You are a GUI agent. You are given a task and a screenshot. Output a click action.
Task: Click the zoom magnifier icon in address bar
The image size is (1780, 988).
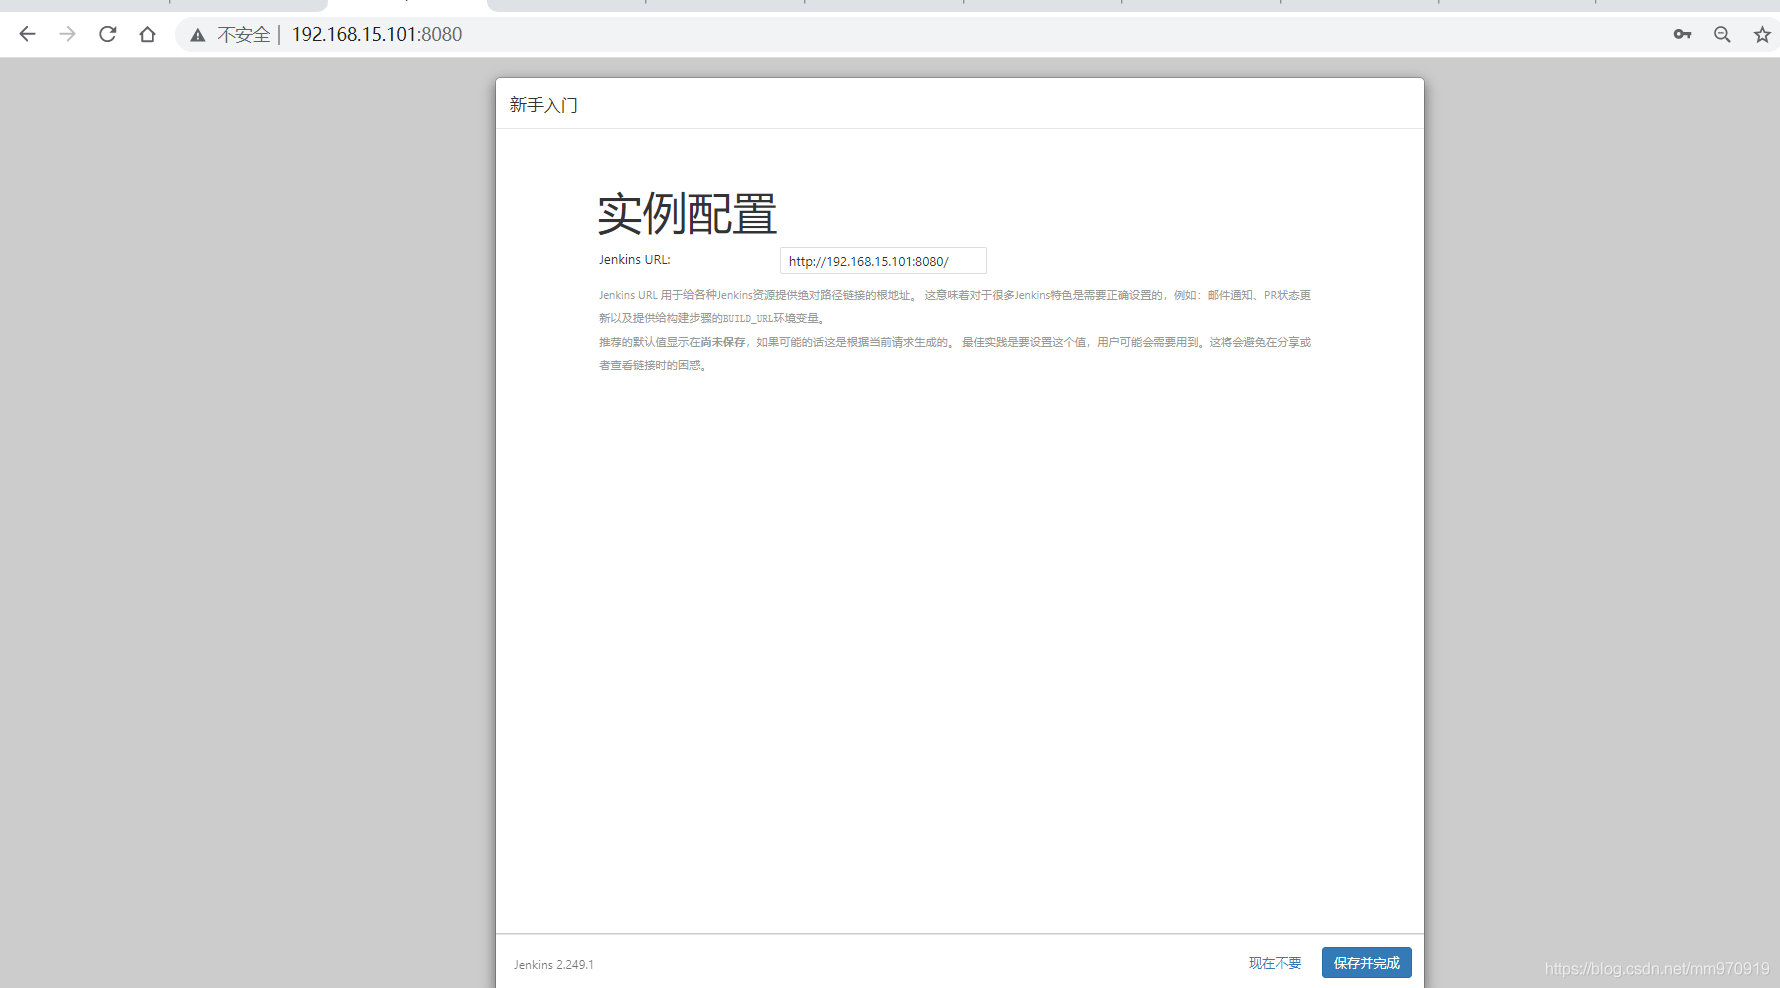(1722, 34)
